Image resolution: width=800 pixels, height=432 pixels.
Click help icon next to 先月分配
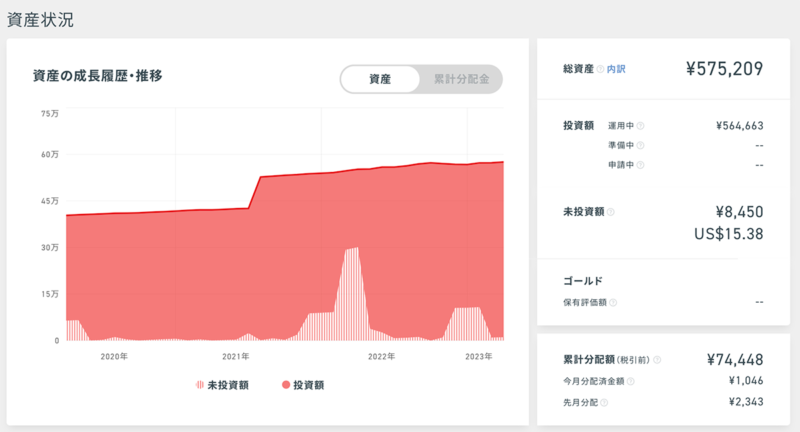(x=604, y=402)
